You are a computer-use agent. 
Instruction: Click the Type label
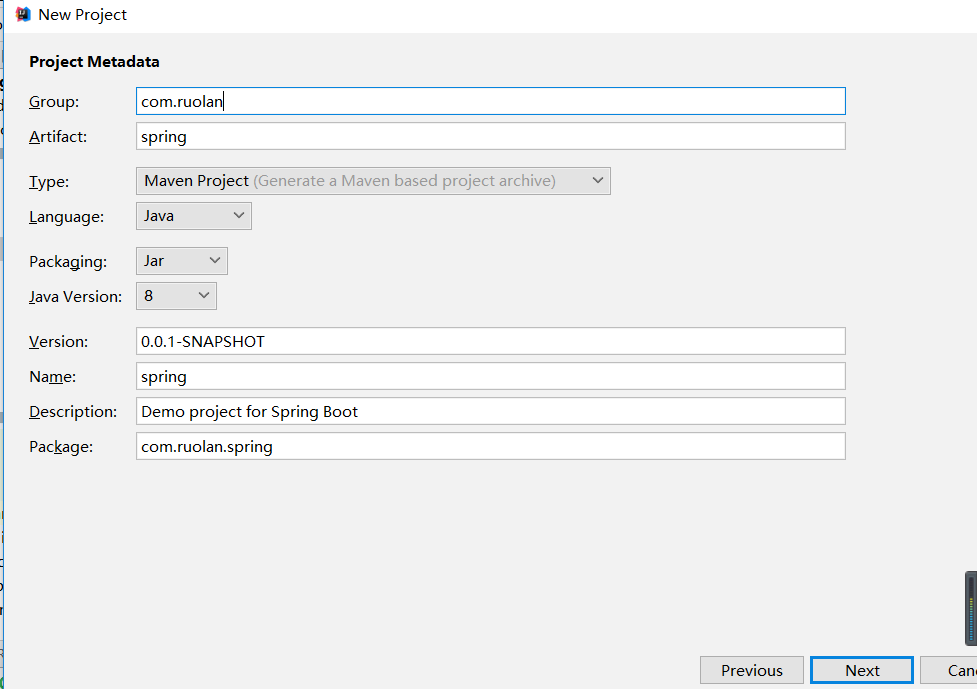(49, 182)
